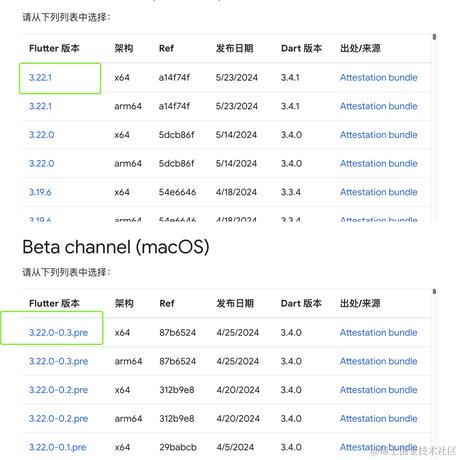The width and height of the screenshot is (460, 460).
Task: Click the 发布日期 header in the Beta table
Action: click(235, 304)
